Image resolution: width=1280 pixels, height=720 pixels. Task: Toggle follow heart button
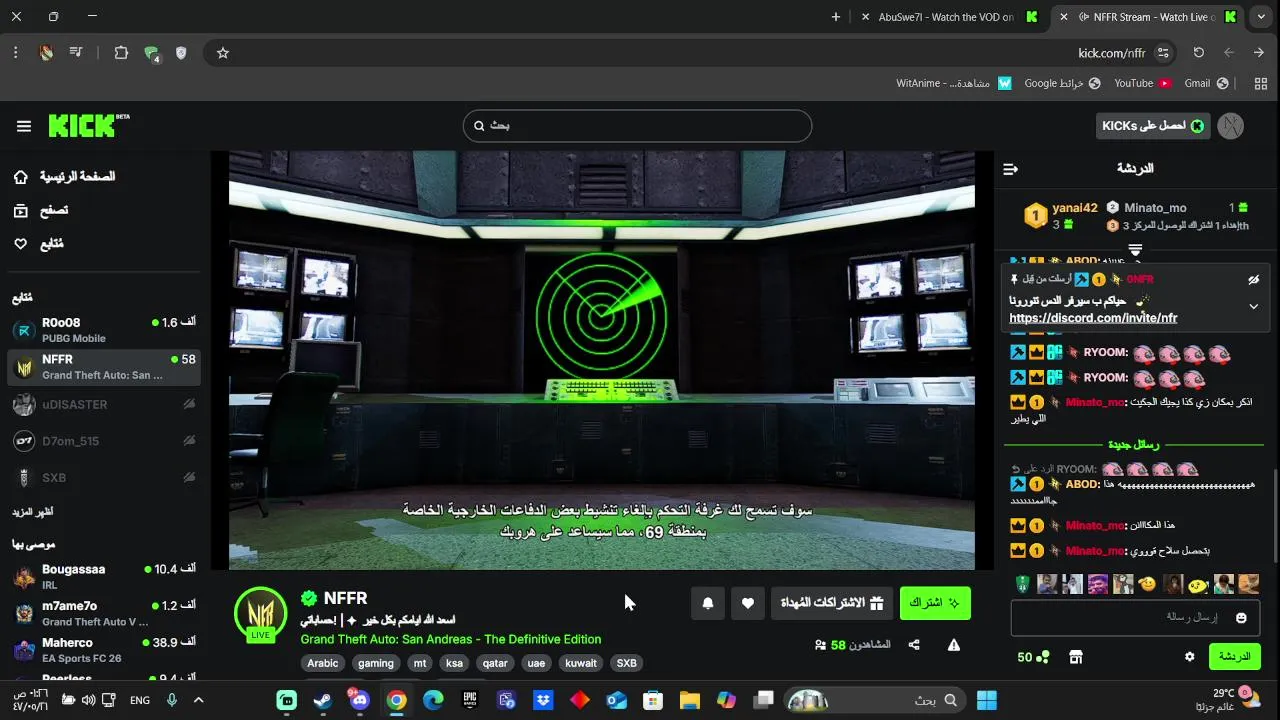[748, 603]
